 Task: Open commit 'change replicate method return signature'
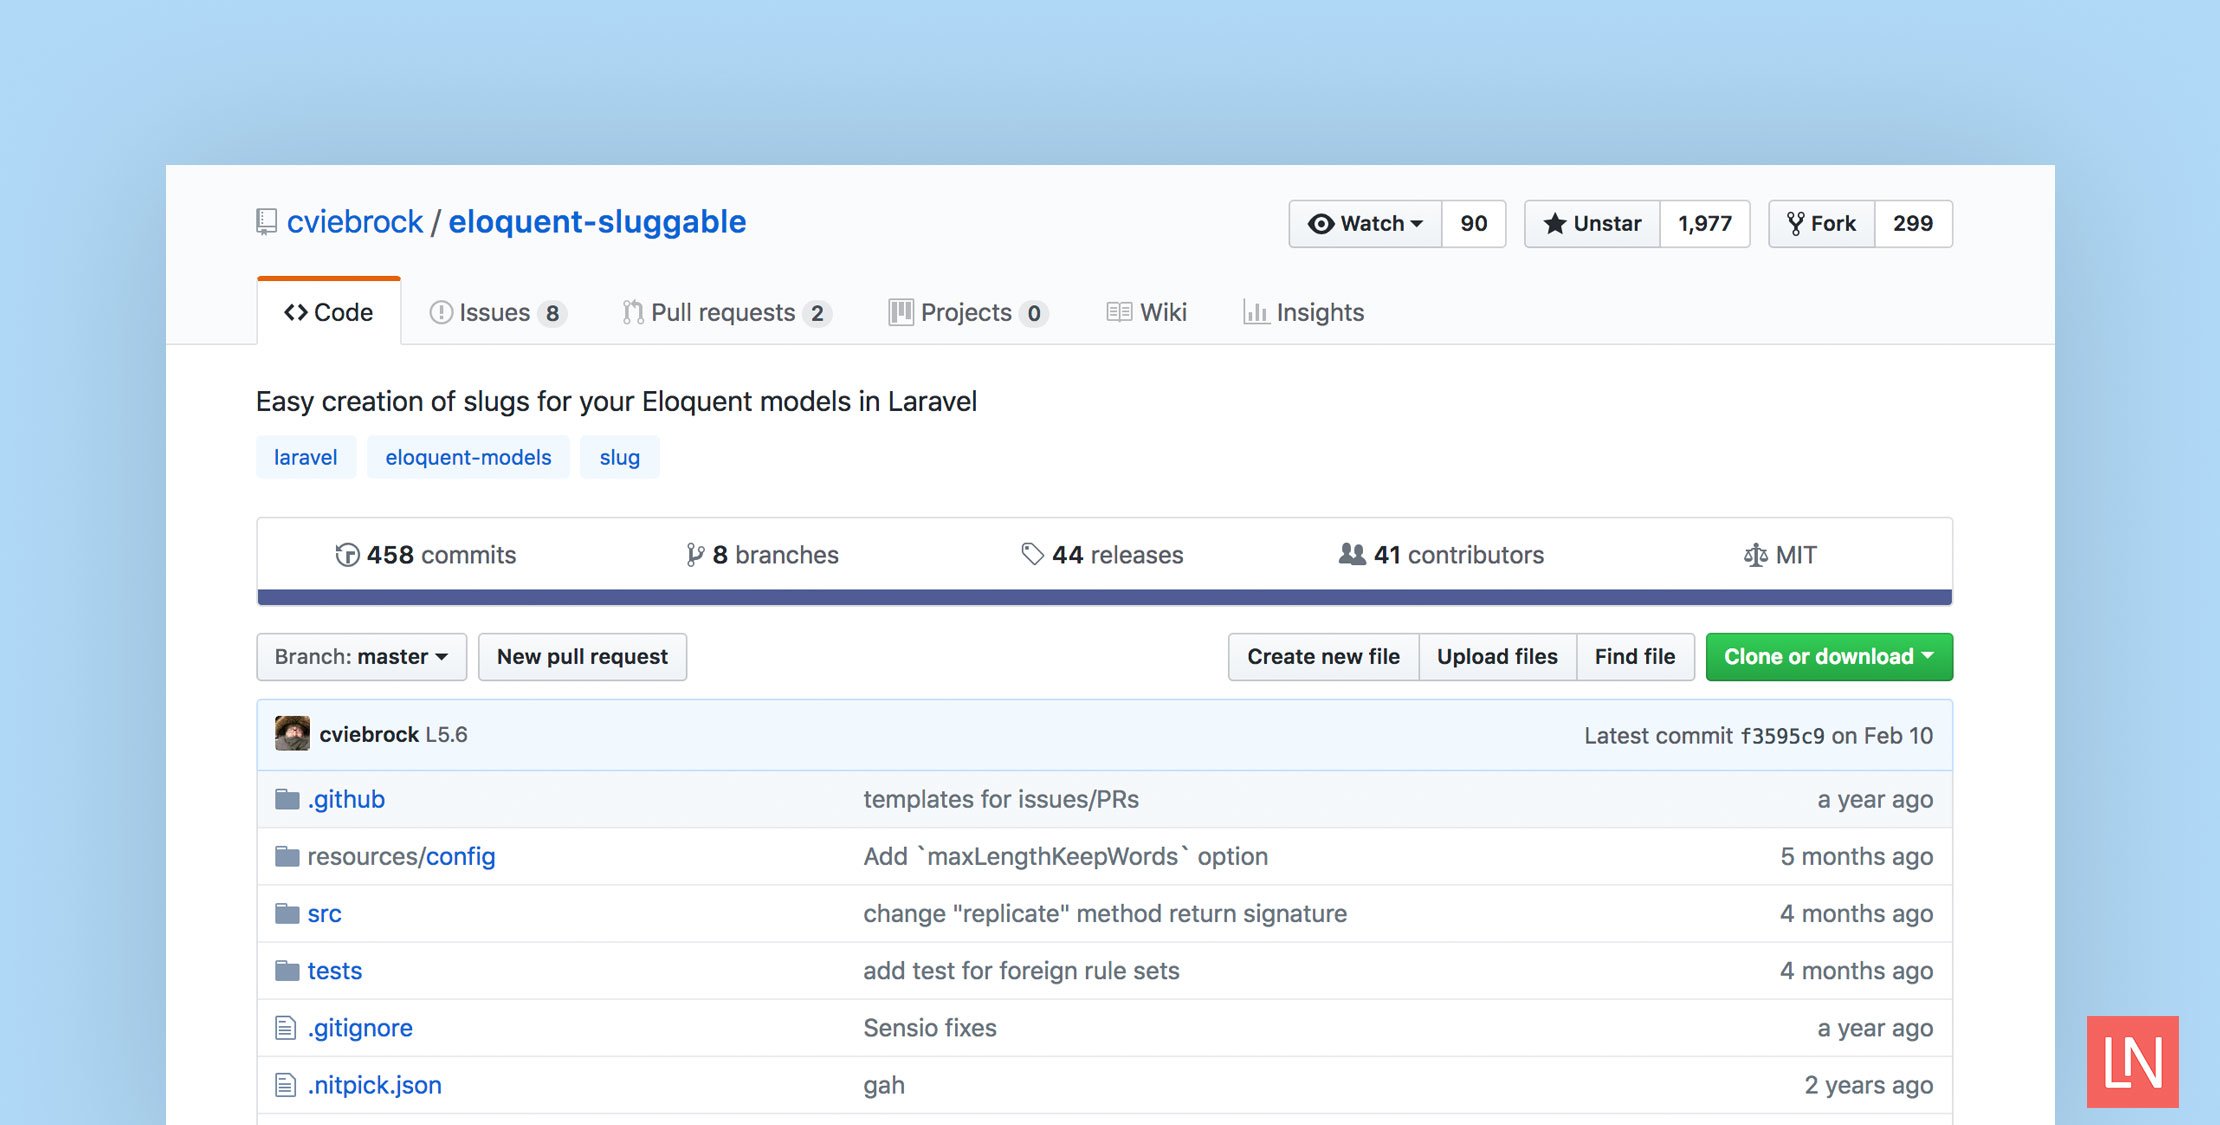pos(1105,913)
